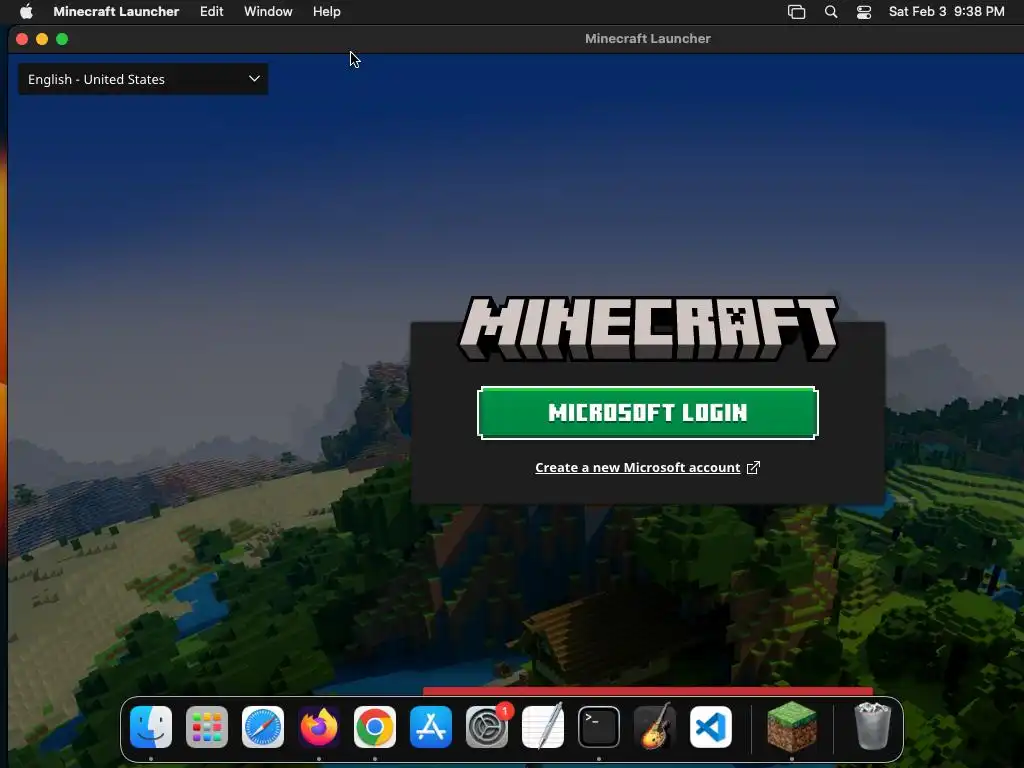Click the Minecraft grass block dock icon
1024x768 pixels.
pos(792,727)
